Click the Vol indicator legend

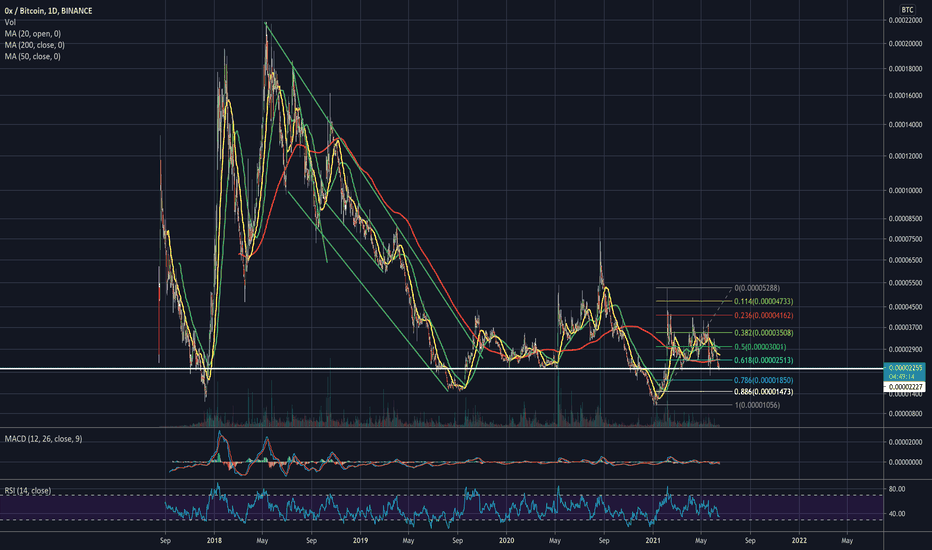point(10,22)
